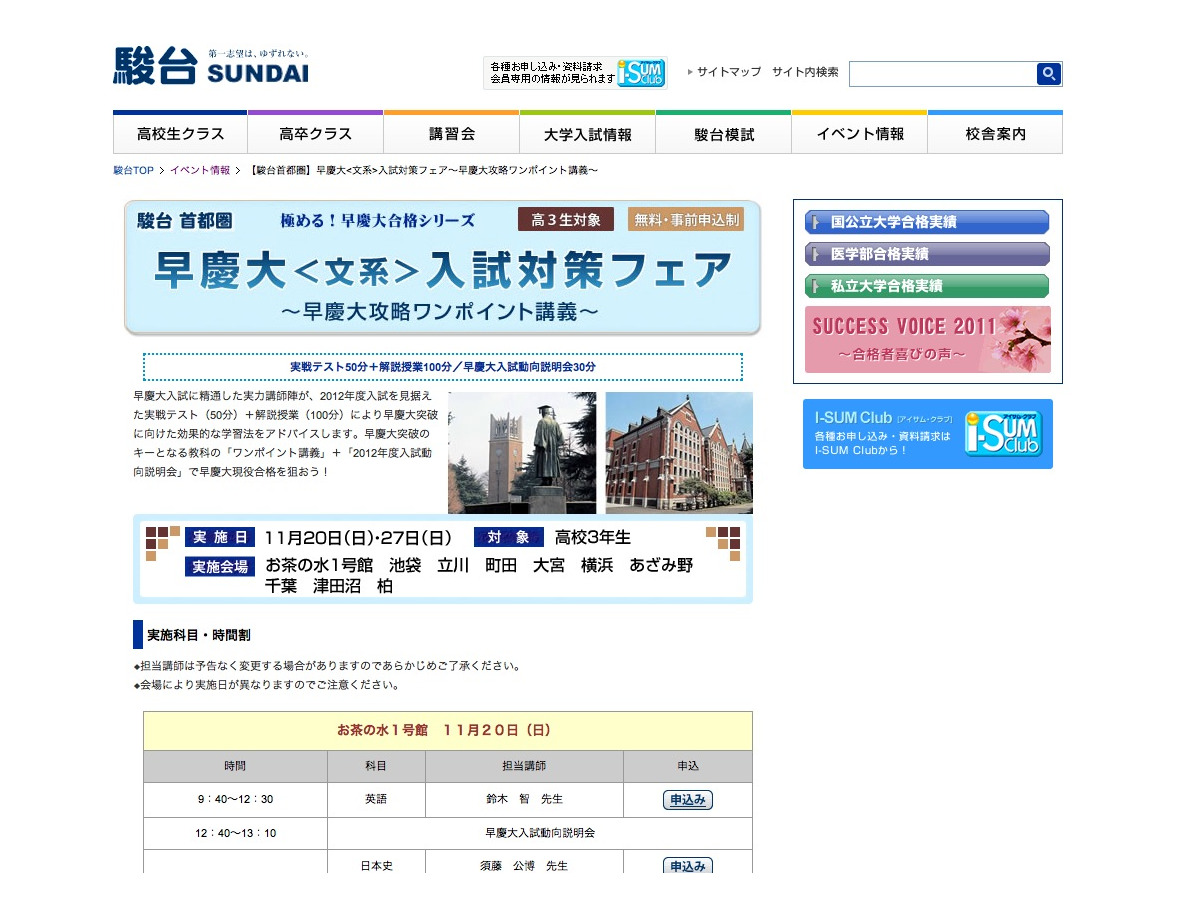Click the red brick Keio building photo
The image size is (1200, 900).
tap(679, 453)
